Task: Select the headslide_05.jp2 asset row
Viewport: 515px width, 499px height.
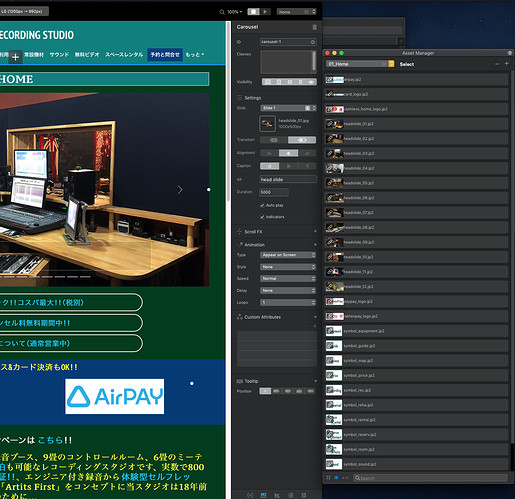Action: tap(417, 183)
